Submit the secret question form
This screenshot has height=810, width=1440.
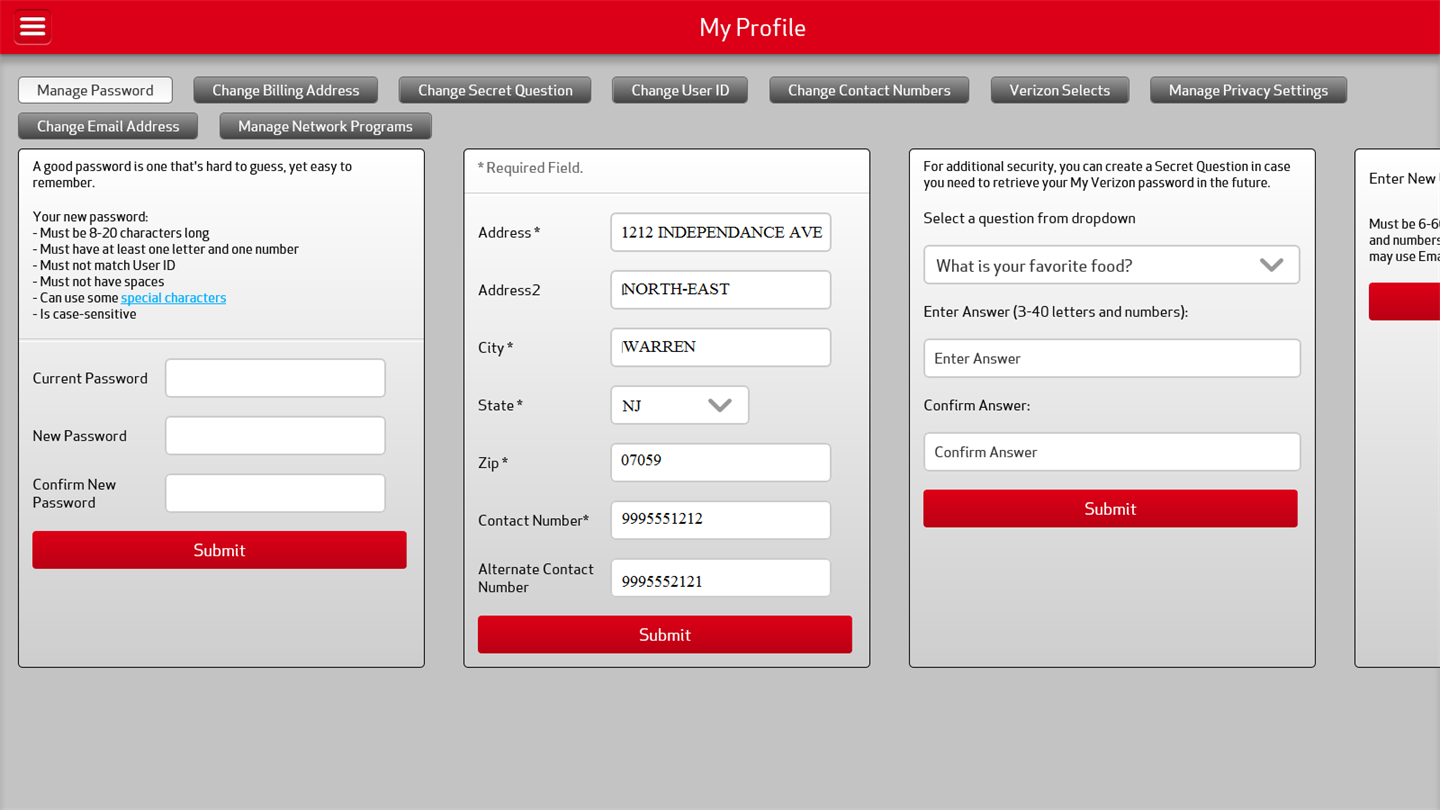(1110, 509)
